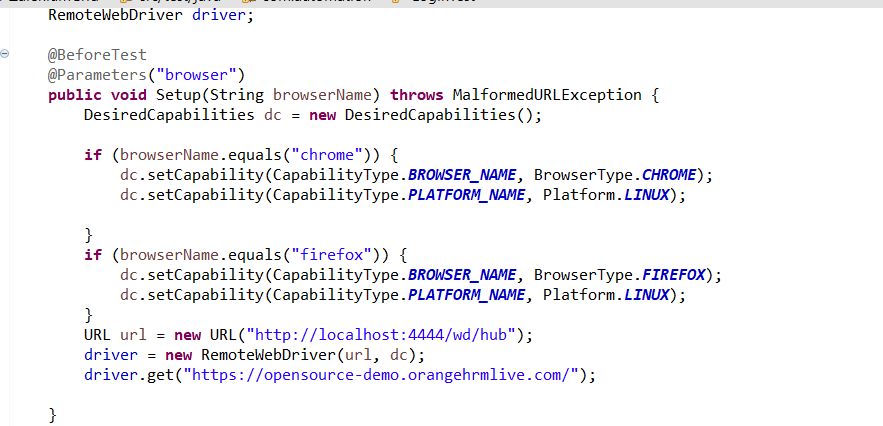Click the CHROME constant of BrowserType
Image resolution: width=883 pixels, height=426 pixels.
pyautogui.click(x=669, y=175)
